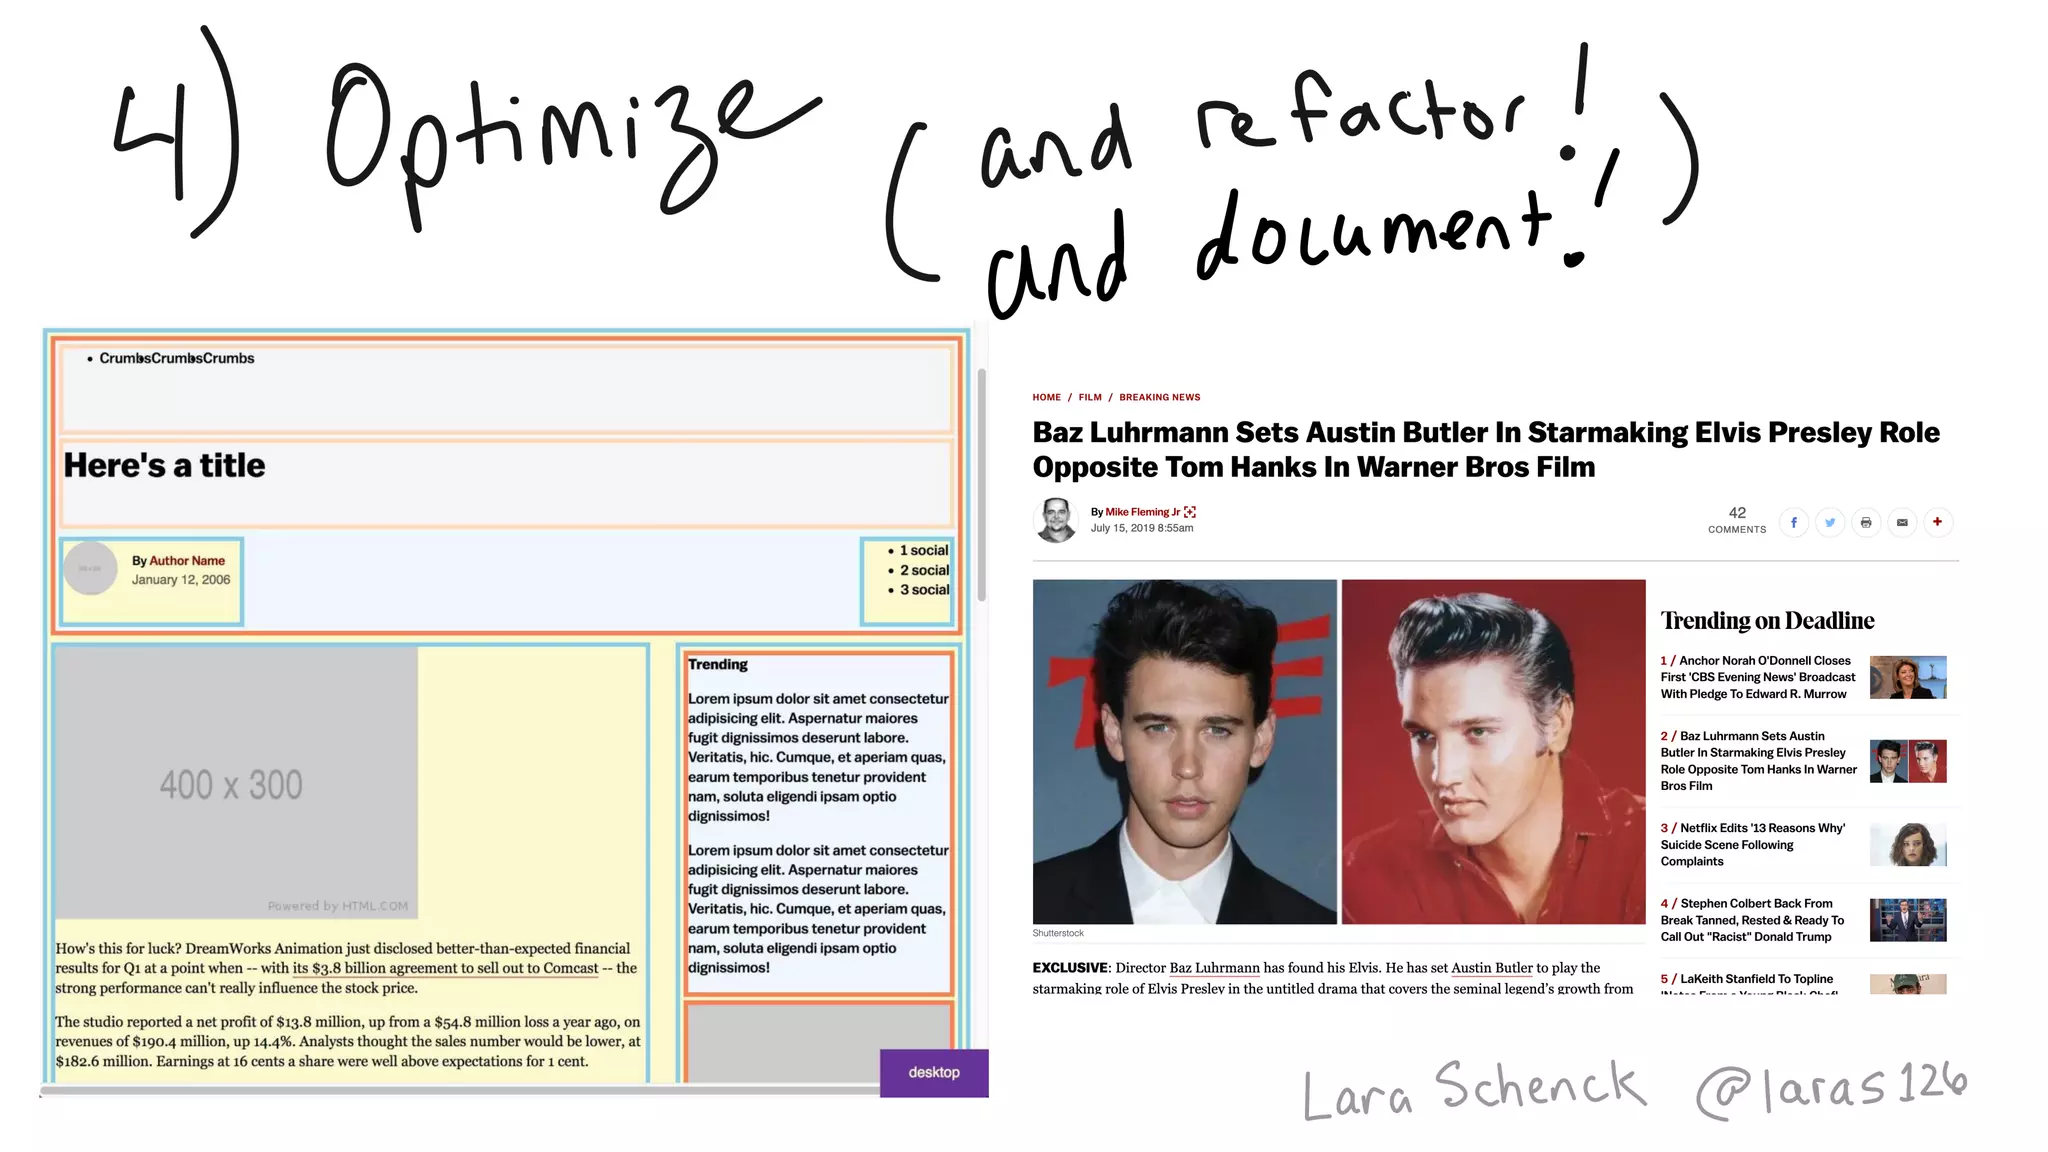
Task: Click the purple desktop button
Action: click(x=934, y=1072)
